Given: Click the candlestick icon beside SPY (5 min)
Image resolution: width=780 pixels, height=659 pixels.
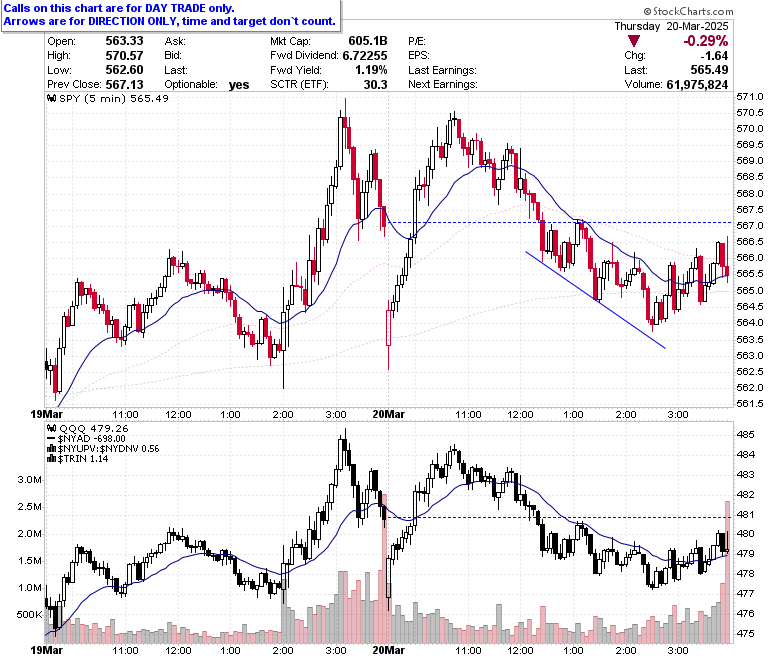Looking at the screenshot, I should click(x=51, y=98).
